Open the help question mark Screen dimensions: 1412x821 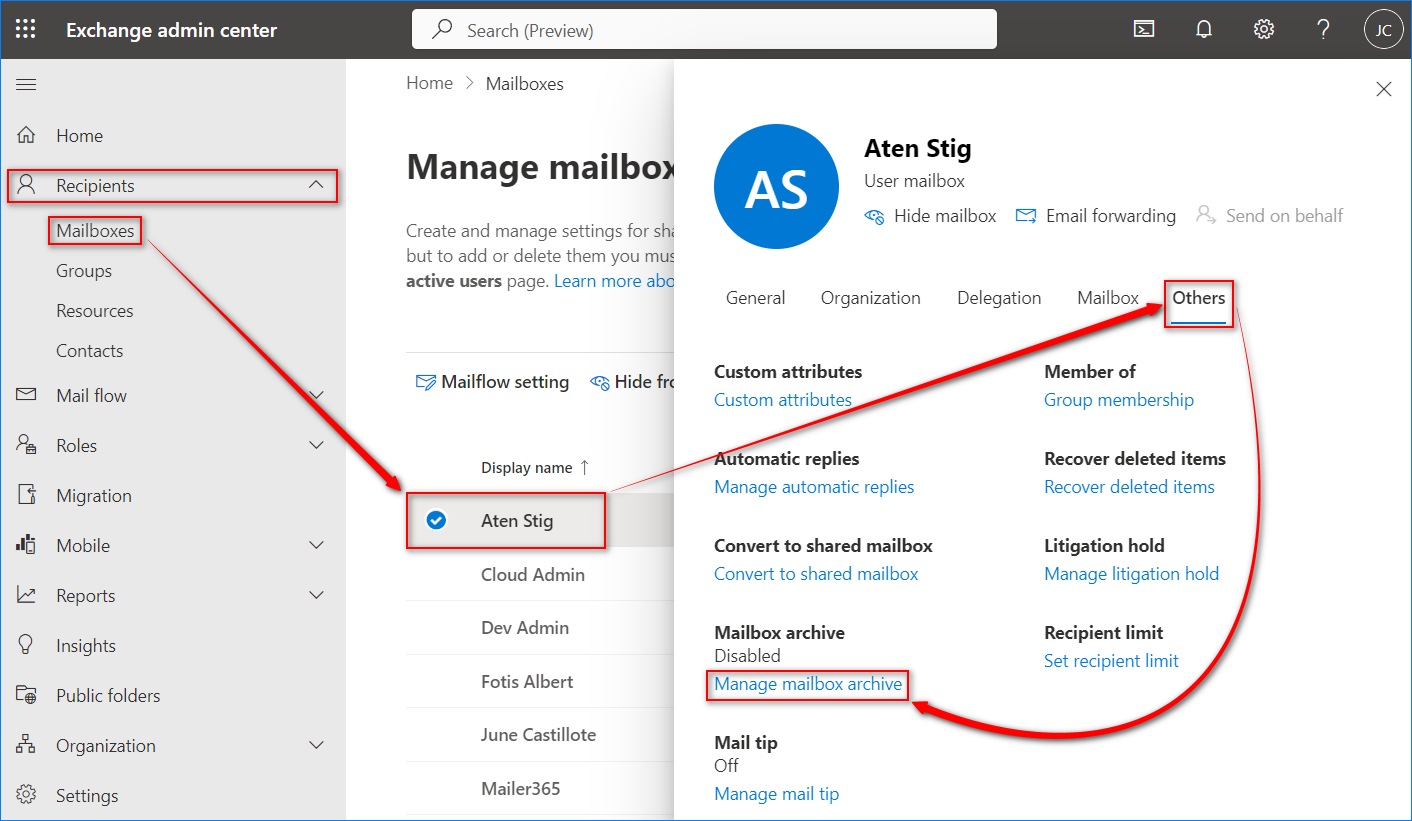pos(1324,30)
